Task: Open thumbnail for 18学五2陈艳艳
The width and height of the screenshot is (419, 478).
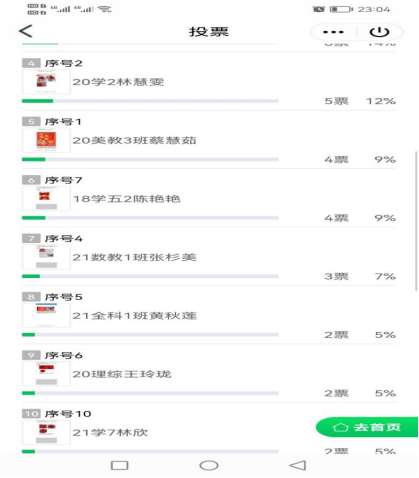Action: click(x=46, y=199)
